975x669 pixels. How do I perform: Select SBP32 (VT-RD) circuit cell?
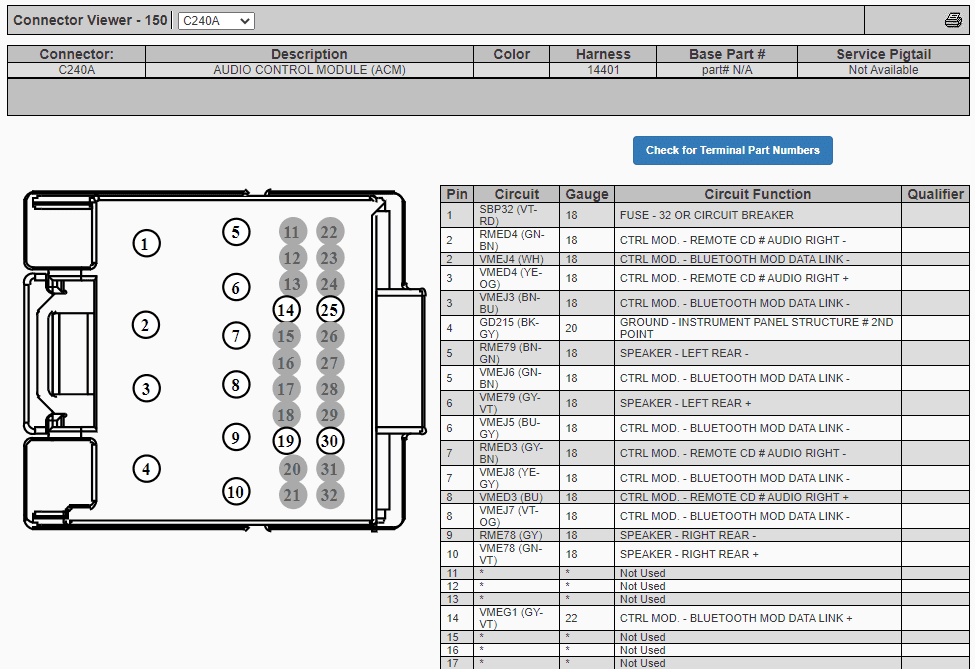click(x=517, y=215)
